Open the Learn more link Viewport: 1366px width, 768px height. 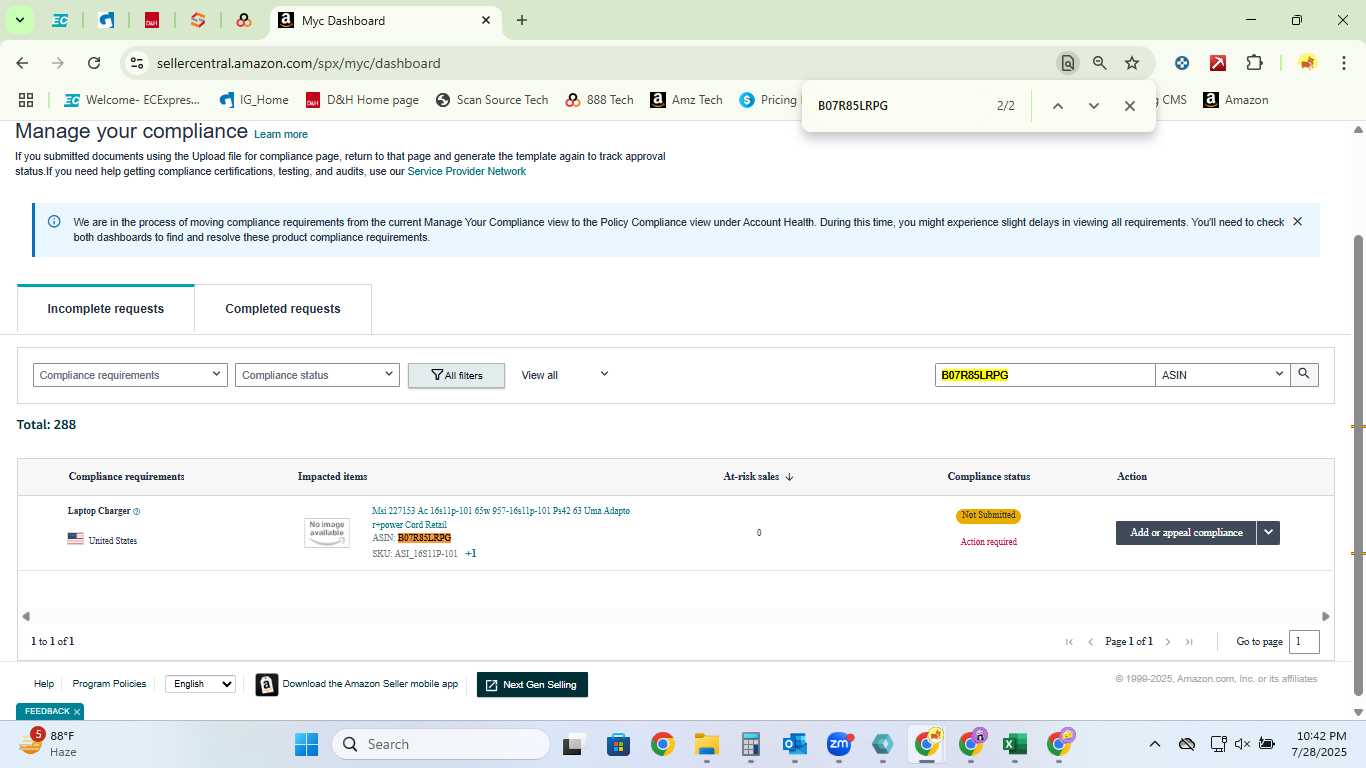[x=281, y=134]
